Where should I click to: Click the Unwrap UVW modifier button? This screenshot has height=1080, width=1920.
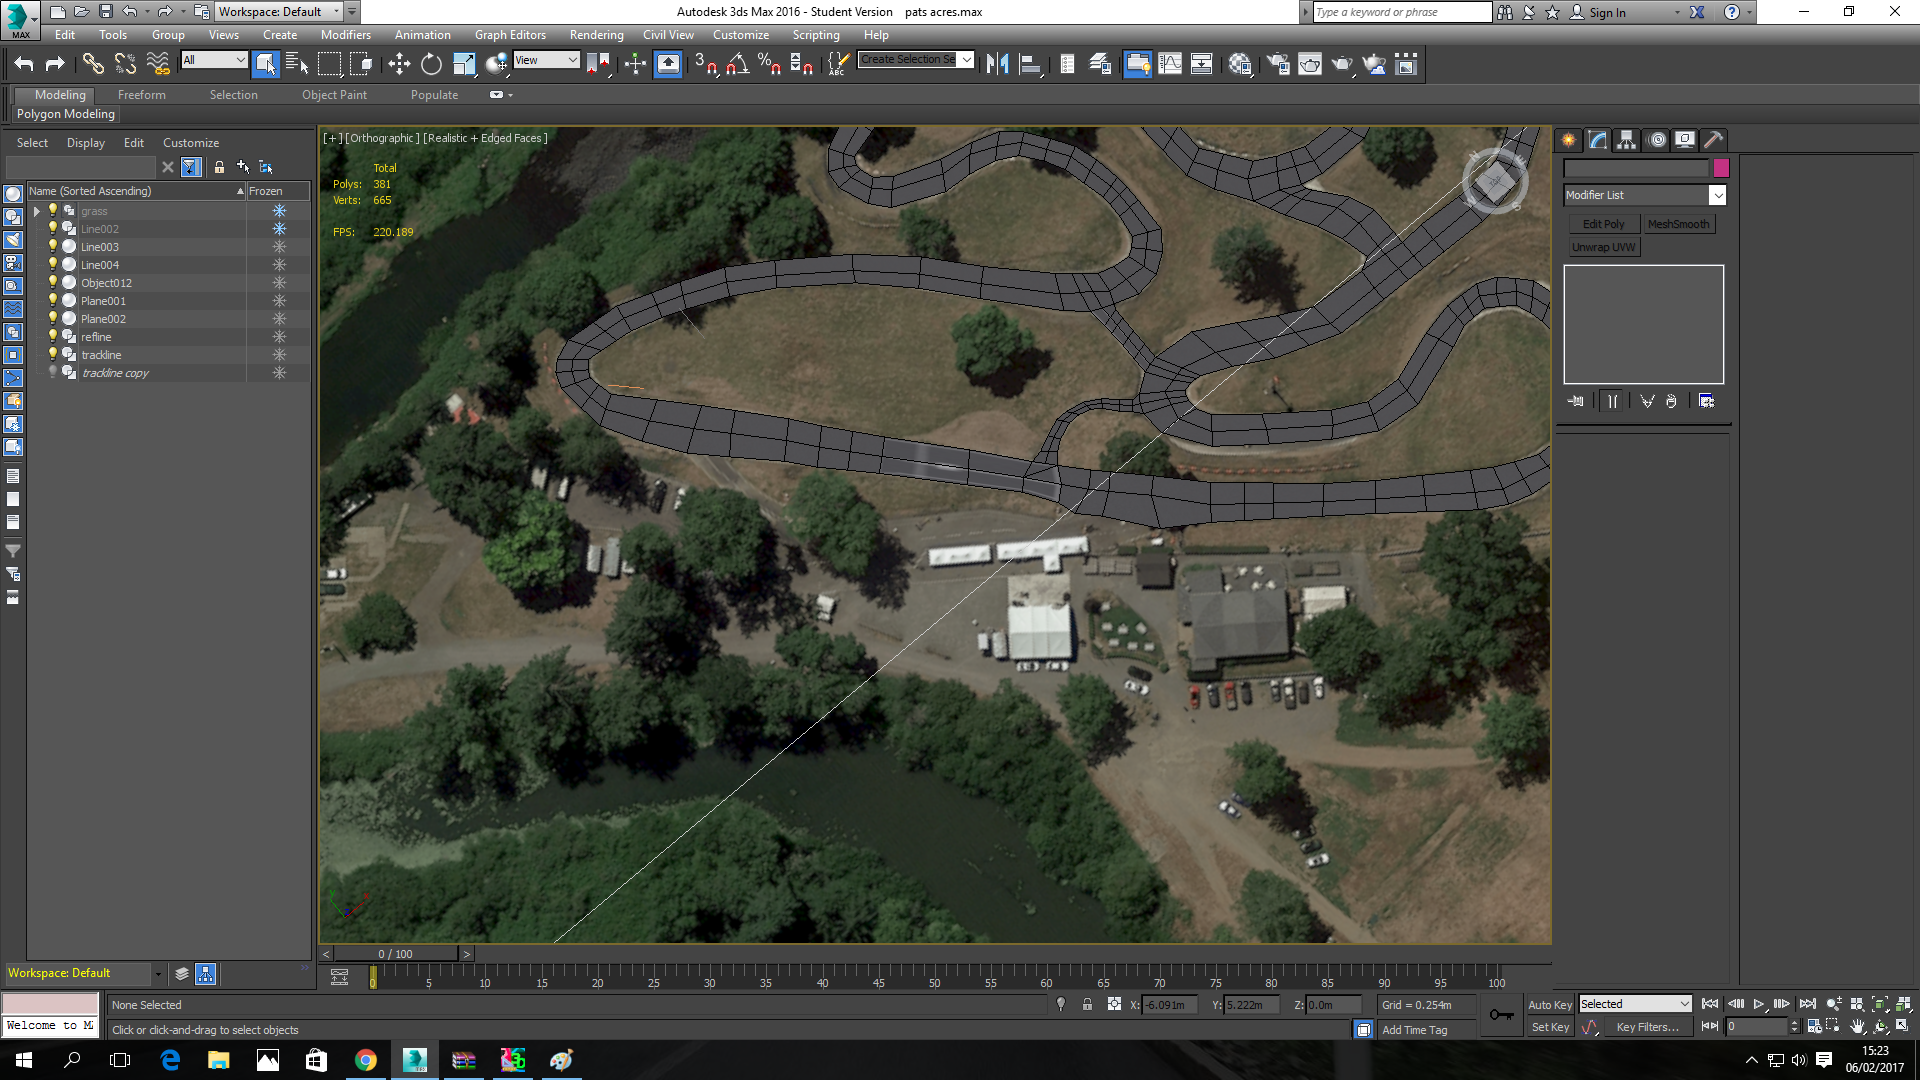pos(1603,247)
